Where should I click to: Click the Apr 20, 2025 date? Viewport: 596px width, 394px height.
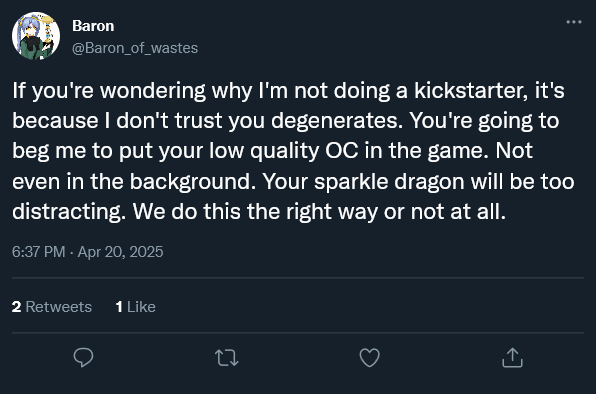(120, 252)
